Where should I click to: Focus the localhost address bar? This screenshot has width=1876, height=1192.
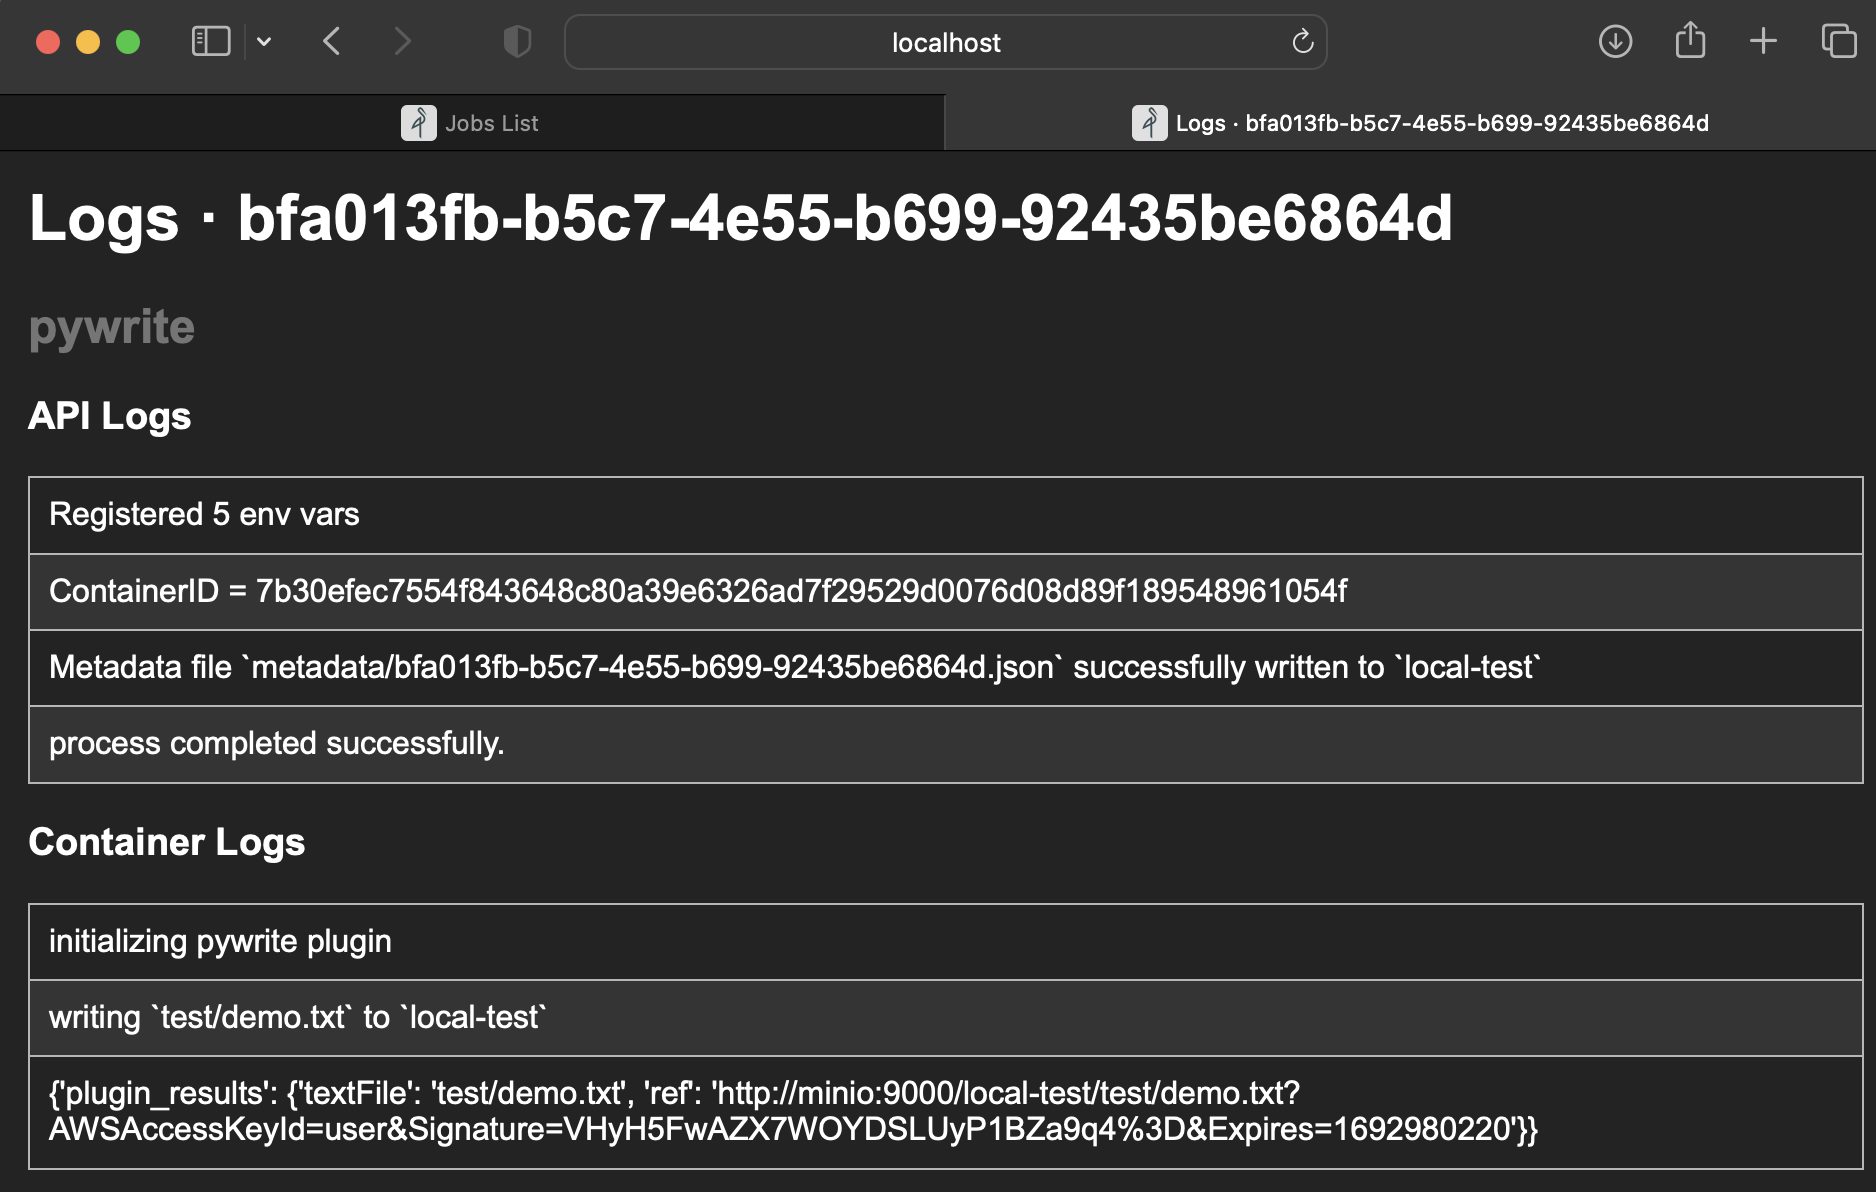pyautogui.click(x=945, y=42)
